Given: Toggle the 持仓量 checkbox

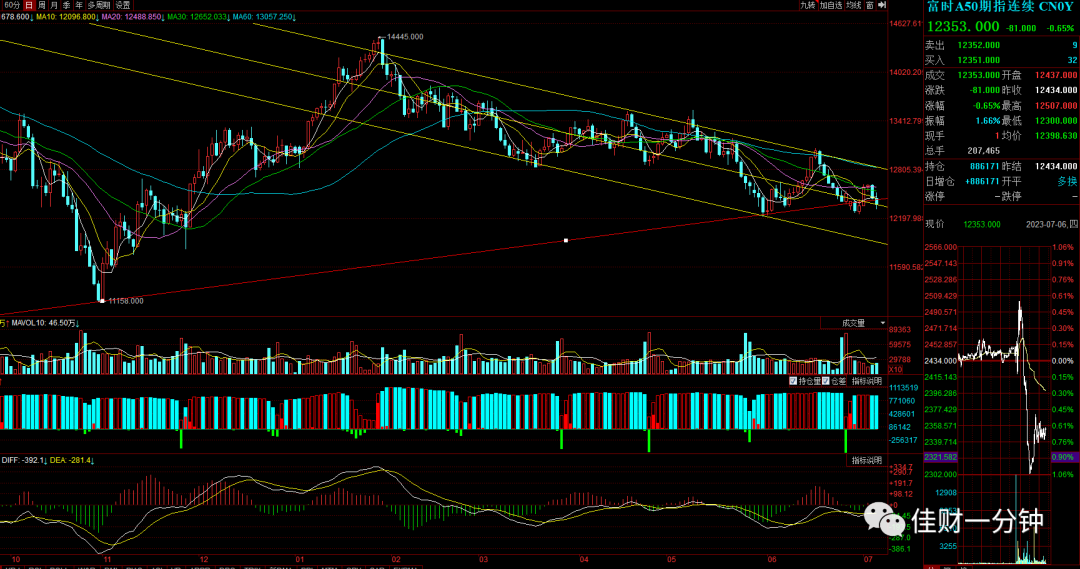Looking at the screenshot, I should (793, 381).
